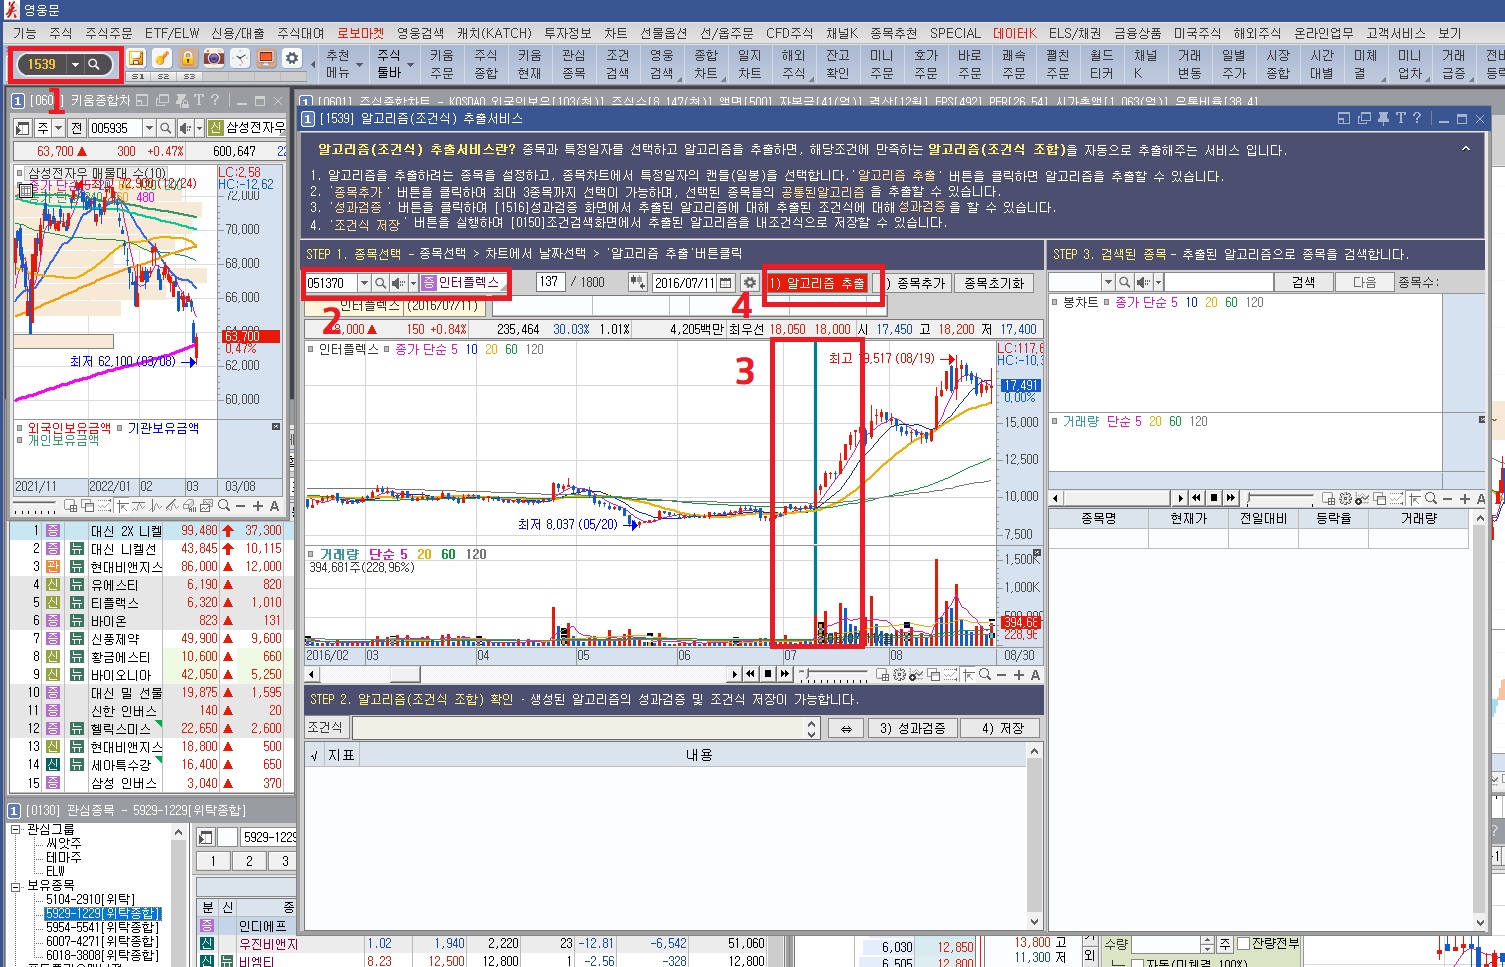The image size is (1505, 967).
Task: Click the 137 candle count input field
Action: click(x=551, y=283)
